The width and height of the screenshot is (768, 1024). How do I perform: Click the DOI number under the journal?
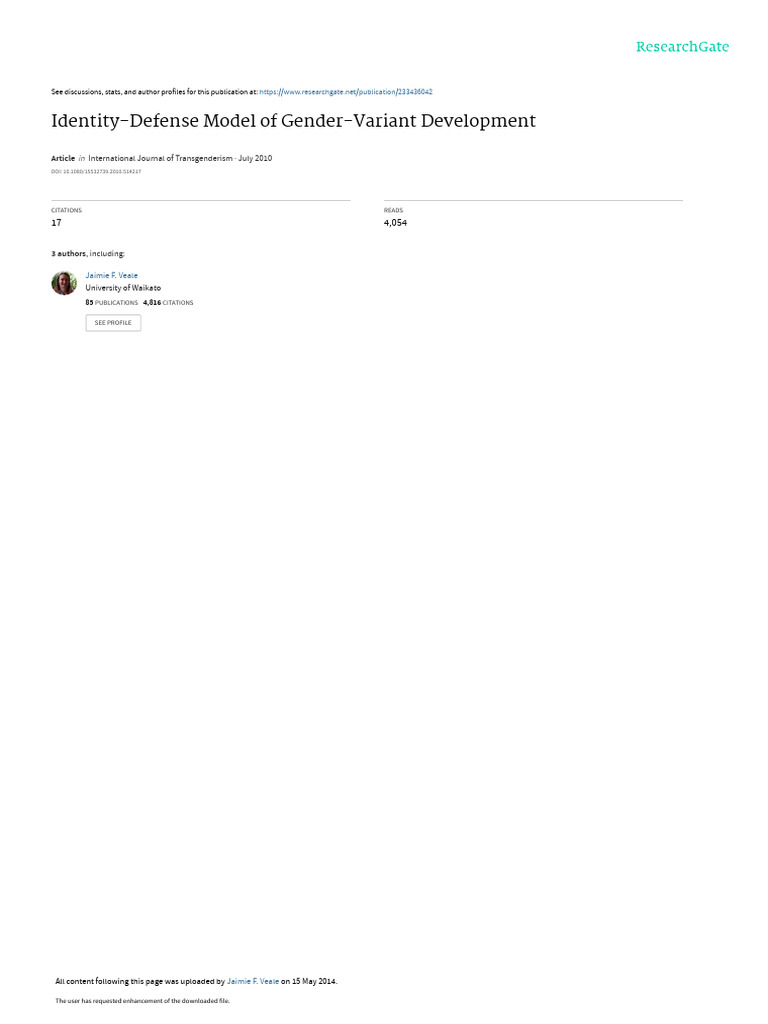click(96, 172)
